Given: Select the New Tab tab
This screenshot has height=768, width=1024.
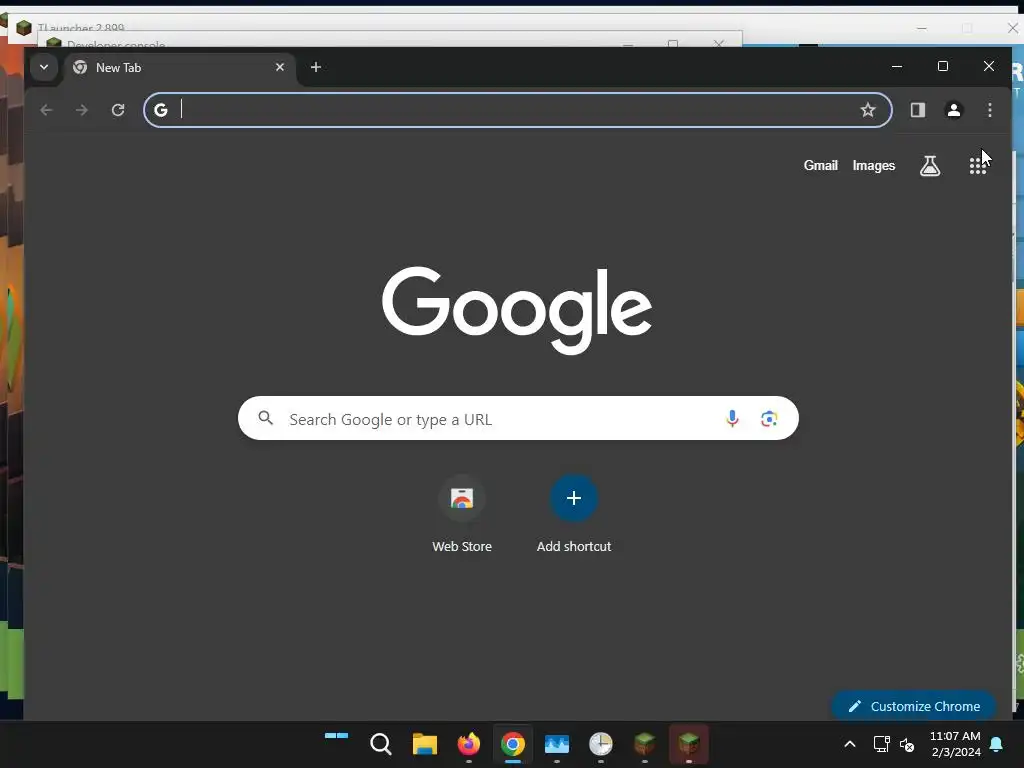Looking at the screenshot, I should pyautogui.click(x=180, y=68).
